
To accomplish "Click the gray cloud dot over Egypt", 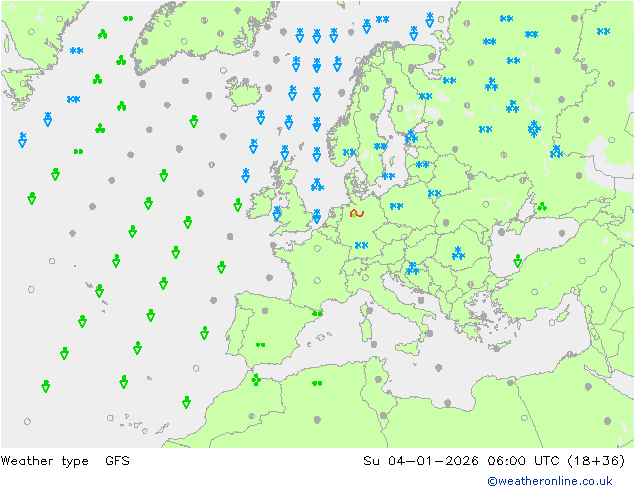I will point(589,387).
